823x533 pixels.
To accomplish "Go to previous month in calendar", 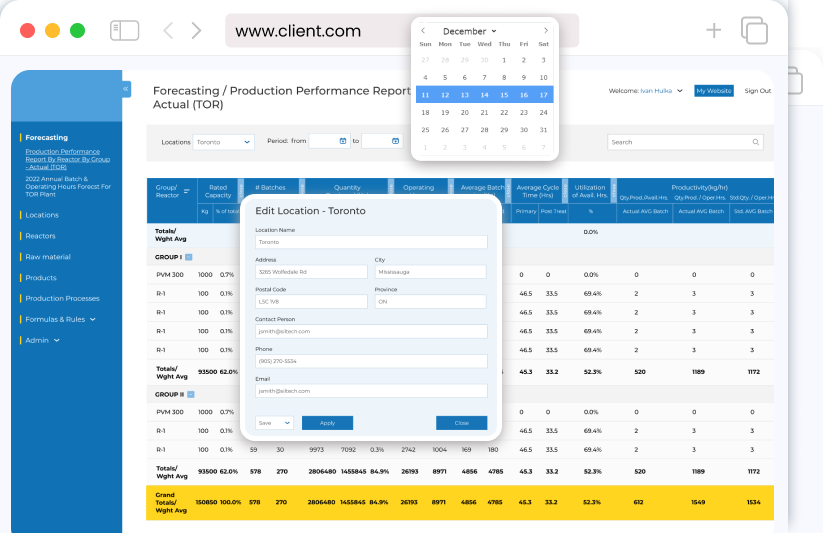I will [x=423, y=30].
